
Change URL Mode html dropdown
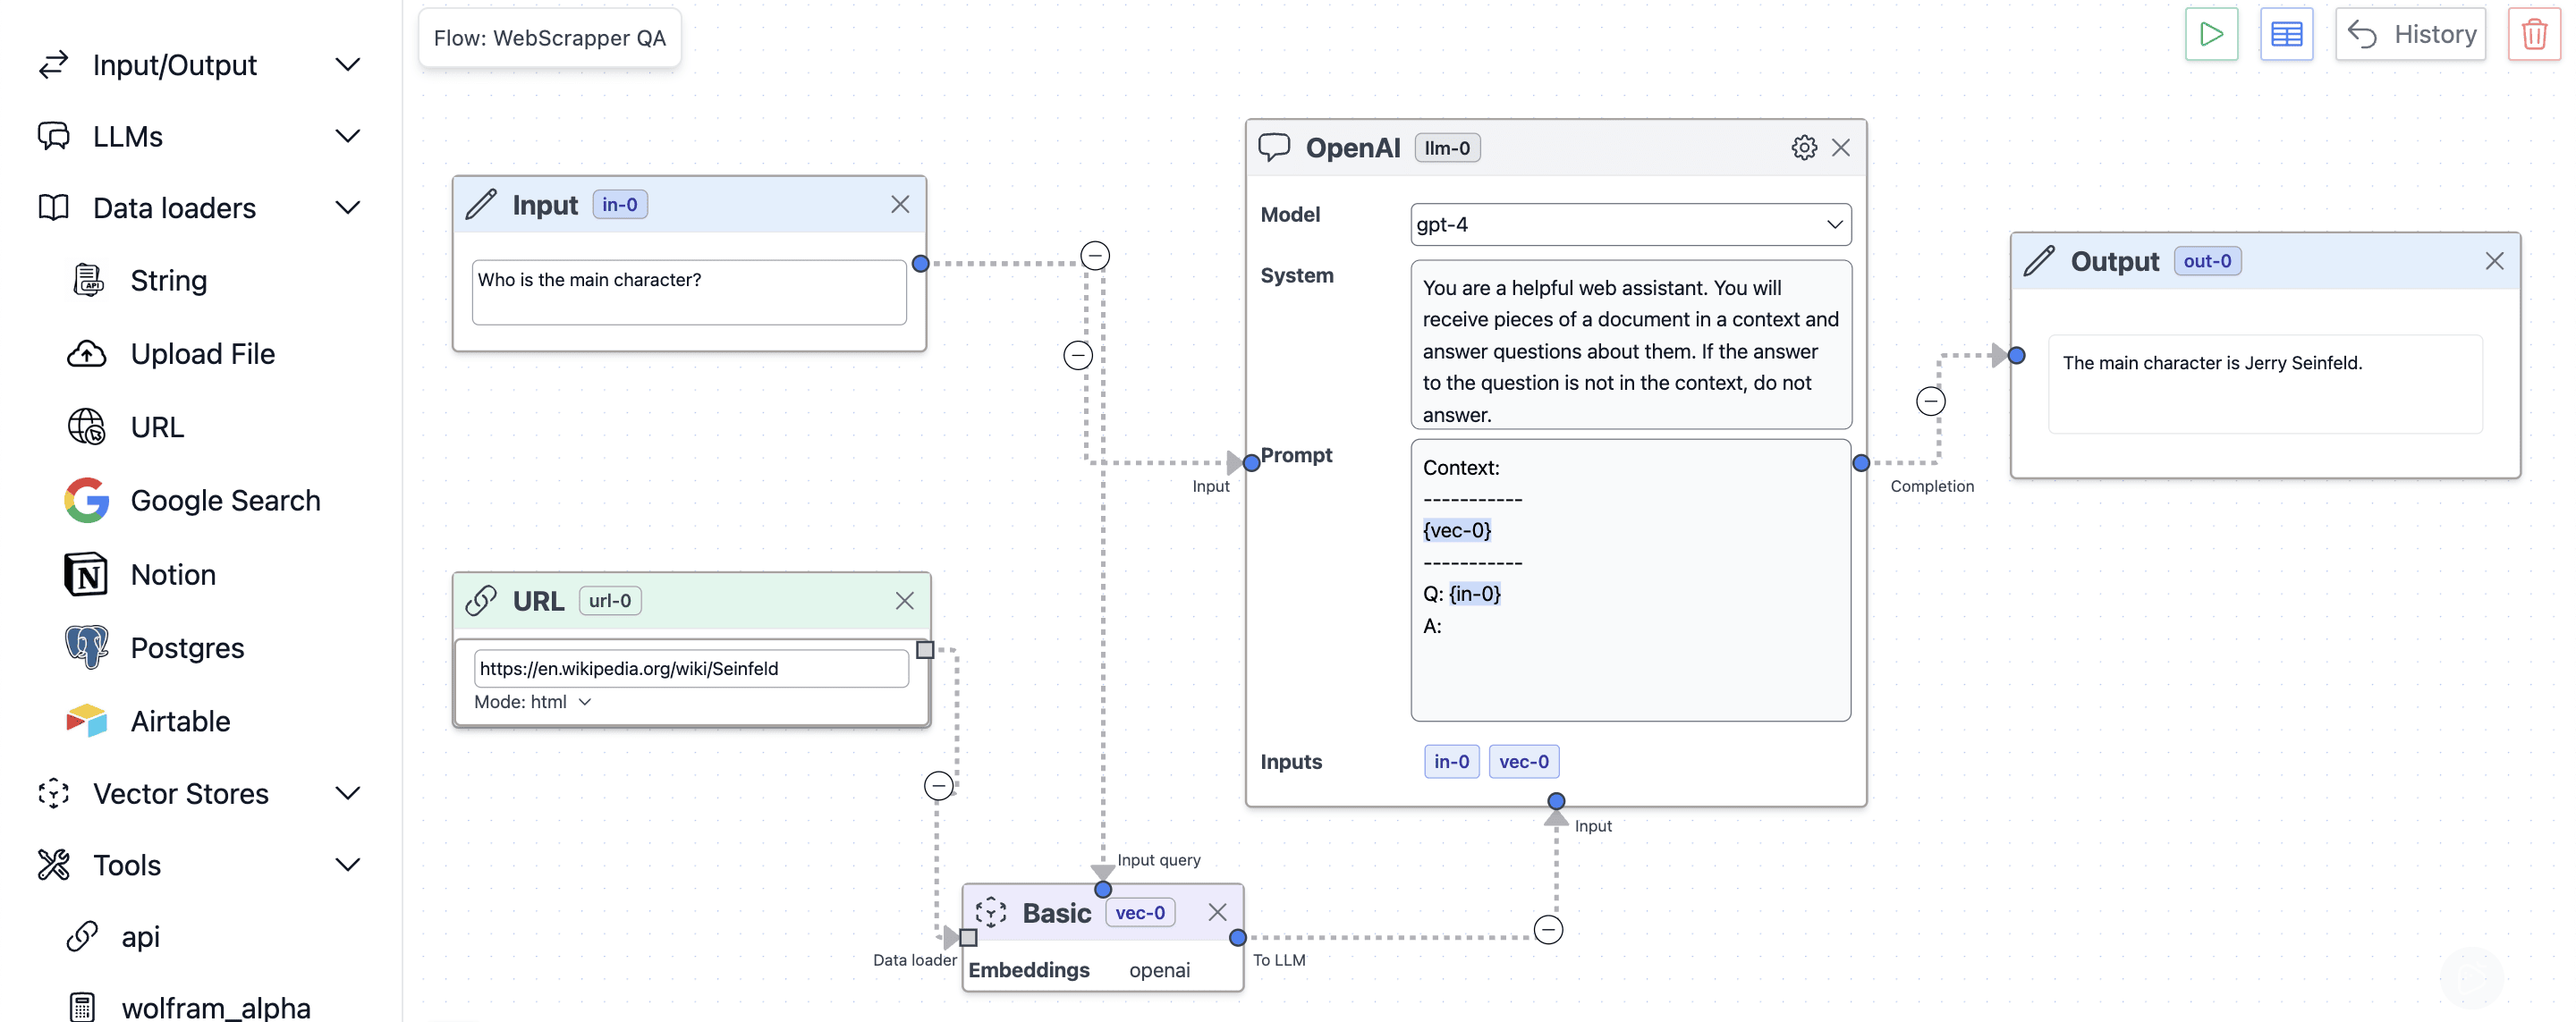click(x=533, y=702)
